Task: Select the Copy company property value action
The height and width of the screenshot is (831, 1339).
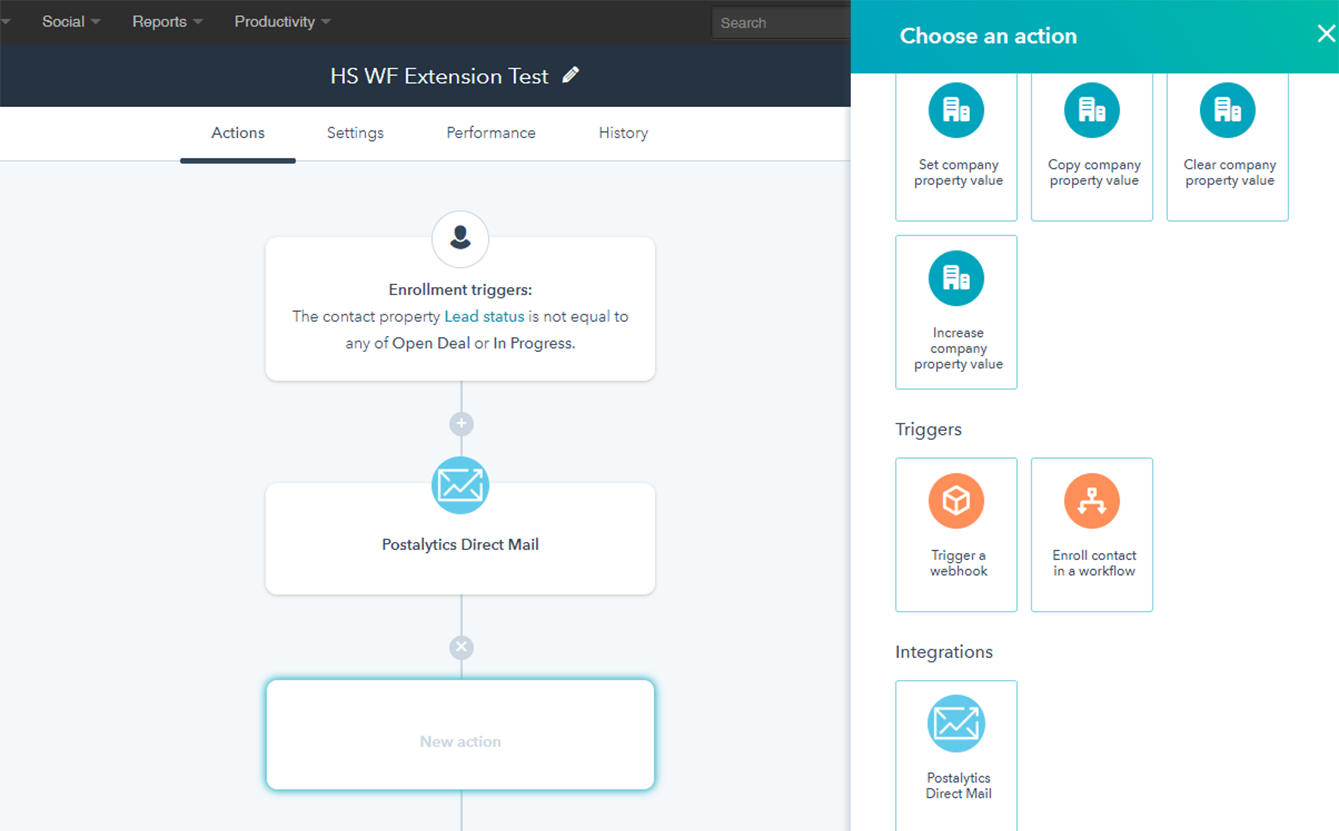Action: point(1092,140)
